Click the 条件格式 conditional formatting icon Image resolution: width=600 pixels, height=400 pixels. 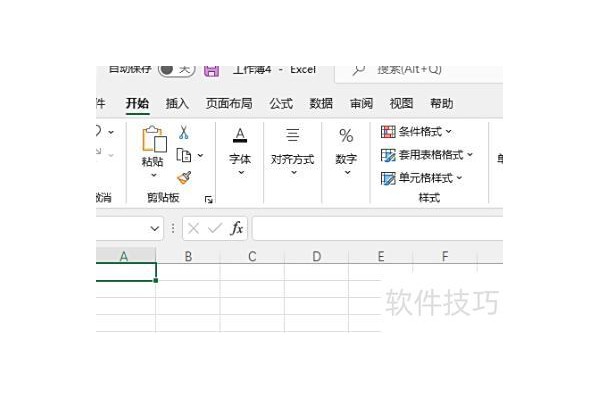click(x=388, y=132)
